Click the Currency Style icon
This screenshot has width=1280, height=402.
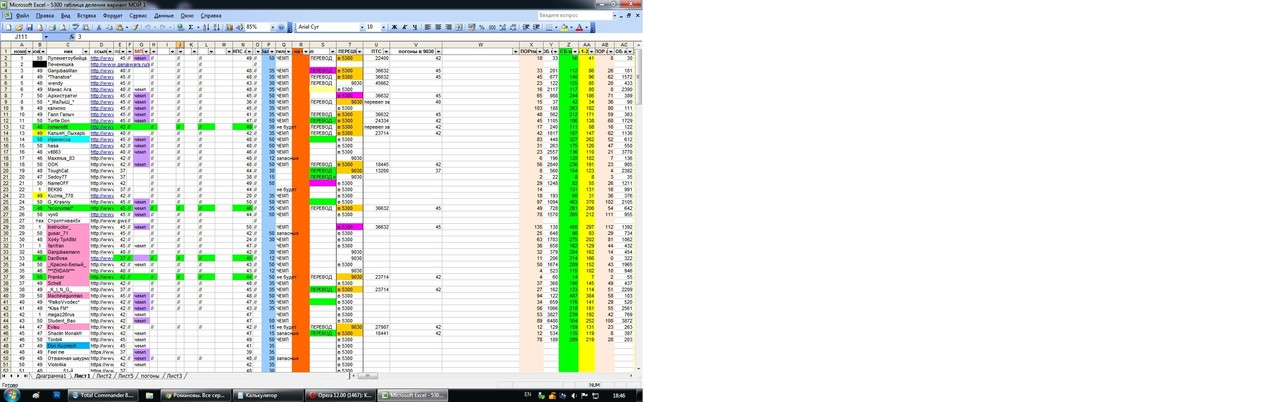(471, 27)
